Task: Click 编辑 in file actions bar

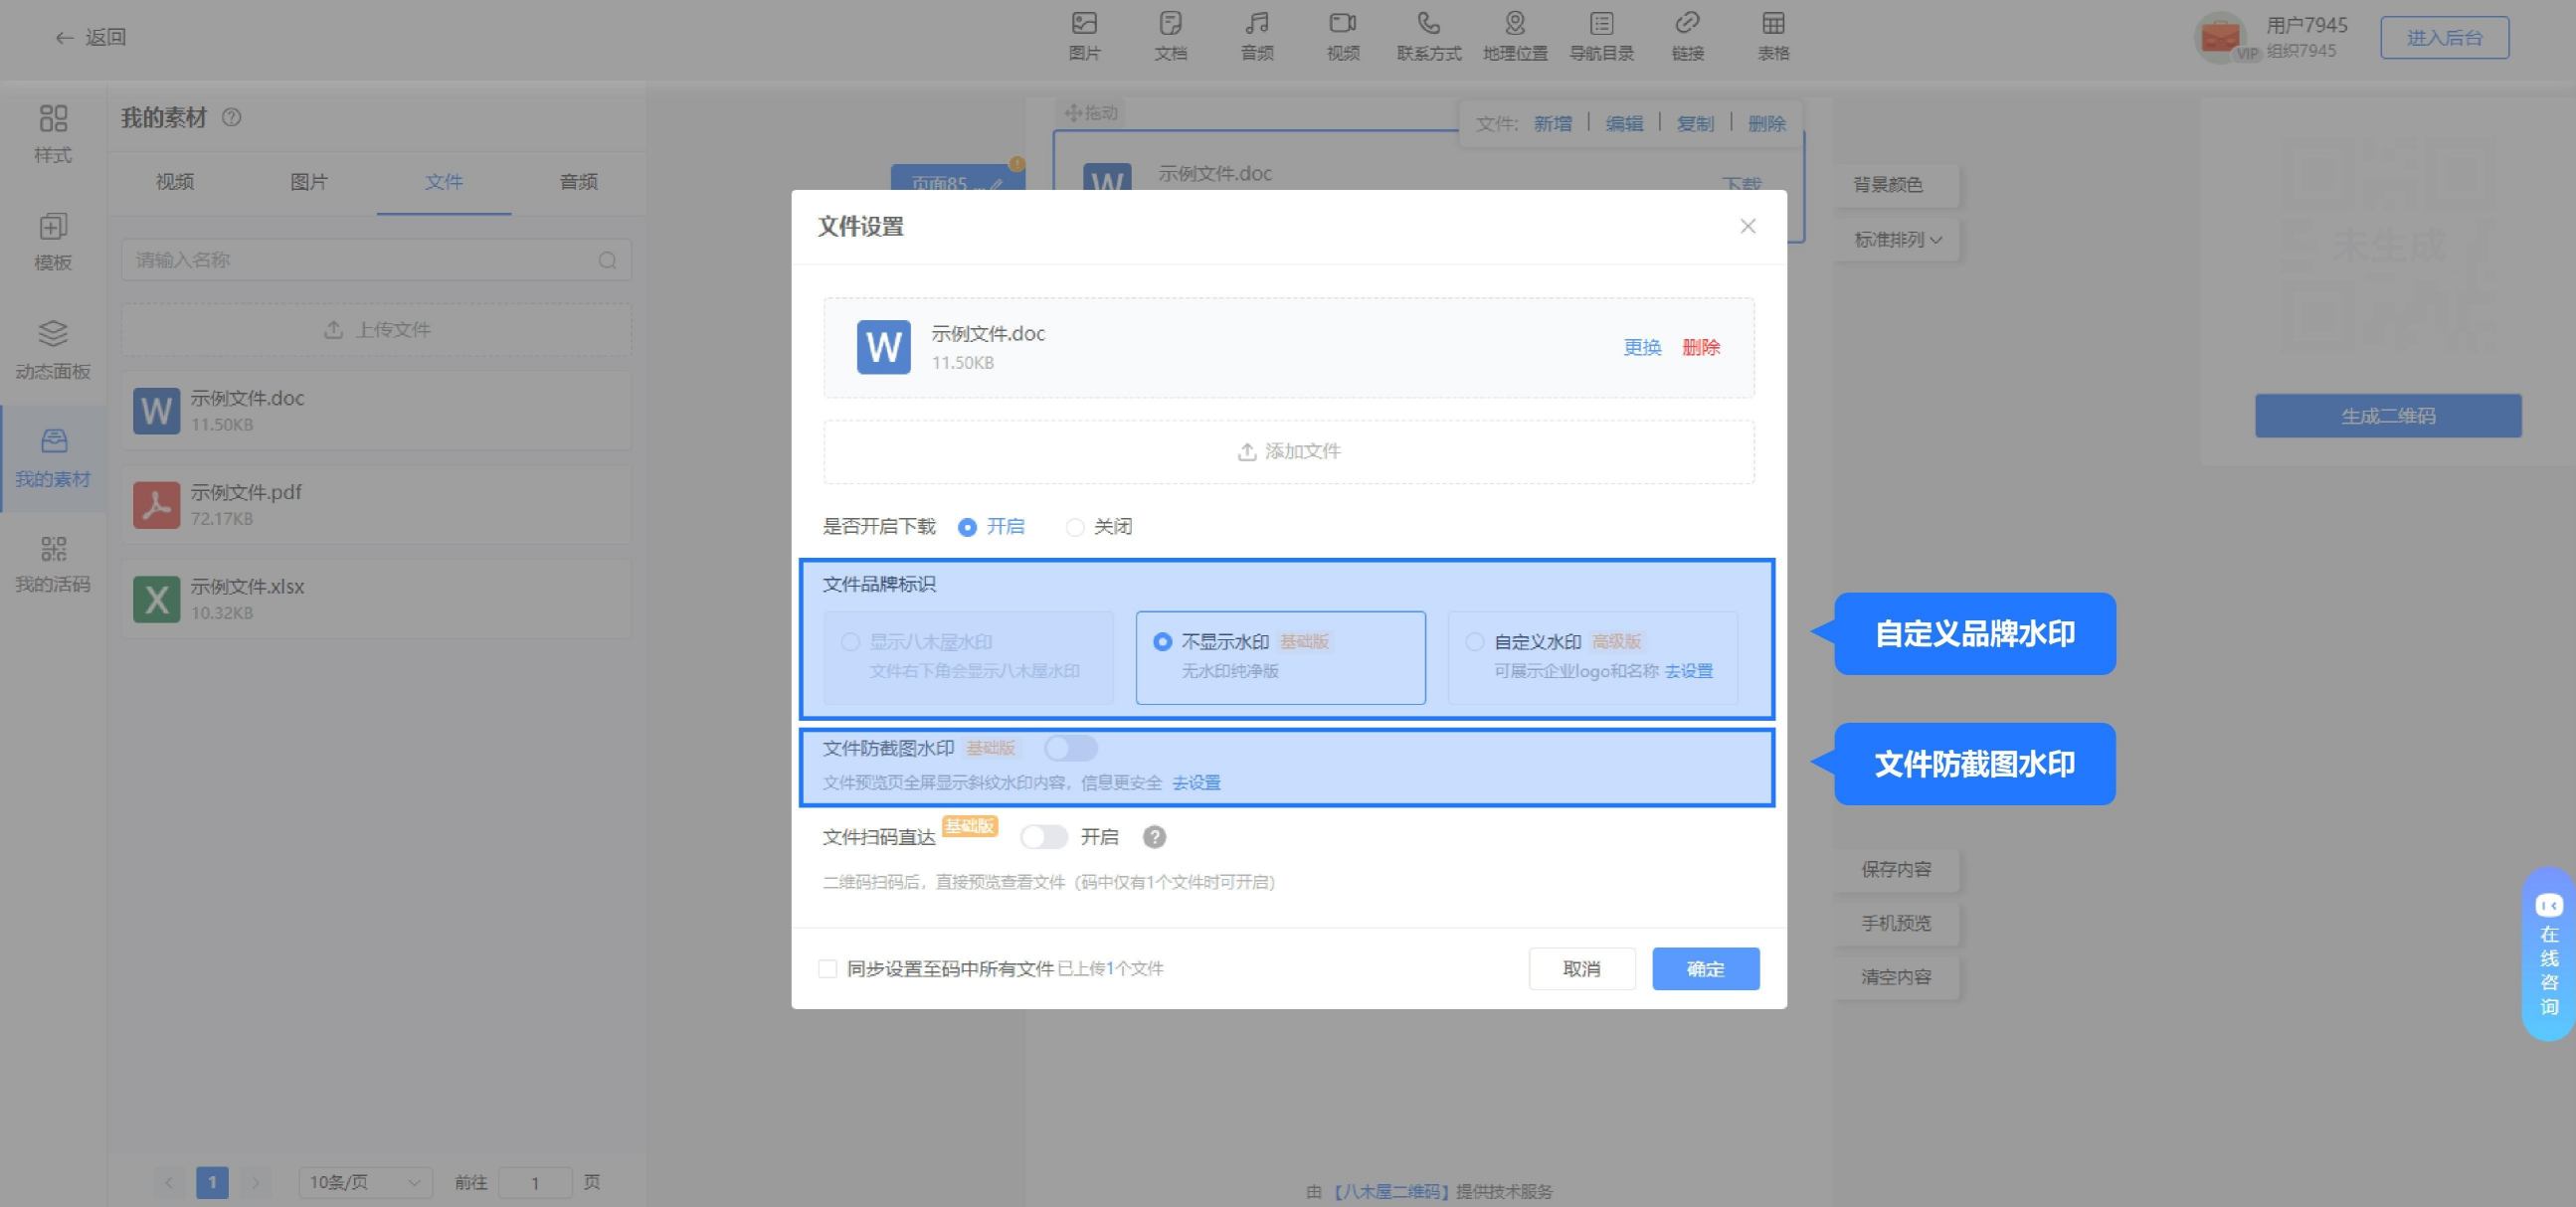Action: [x=1624, y=124]
